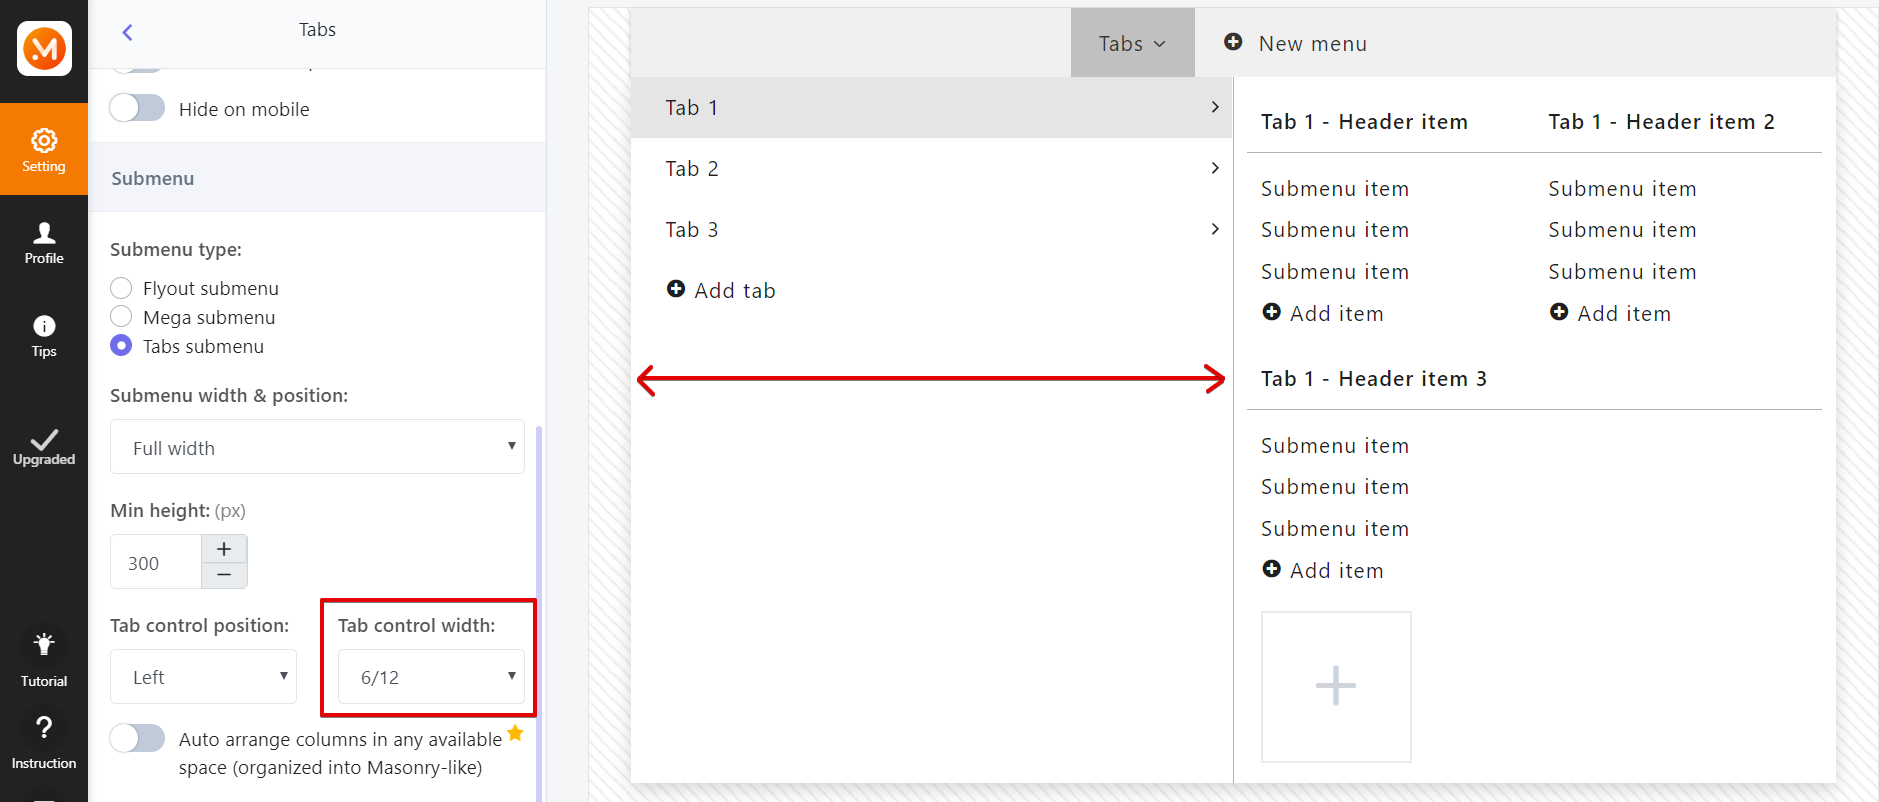Select Mega submenu radio option

pyautogui.click(x=121, y=317)
